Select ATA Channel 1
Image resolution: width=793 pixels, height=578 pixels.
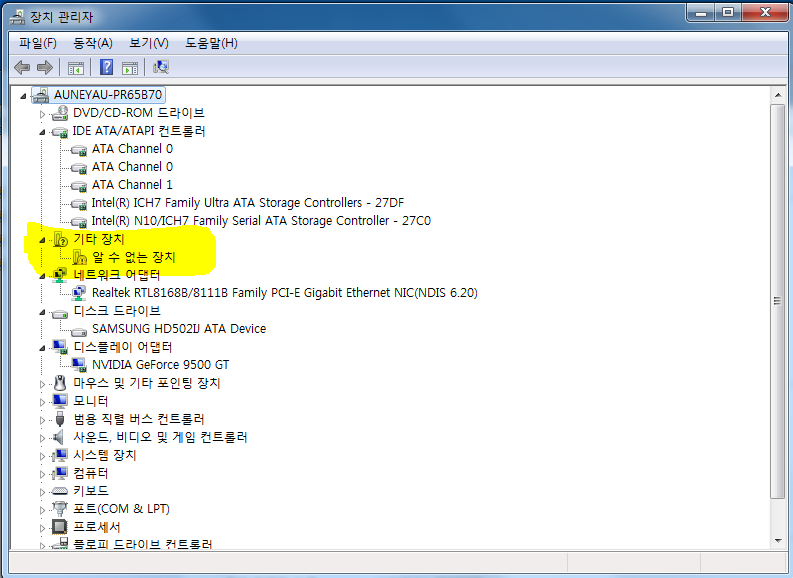[x=132, y=185]
